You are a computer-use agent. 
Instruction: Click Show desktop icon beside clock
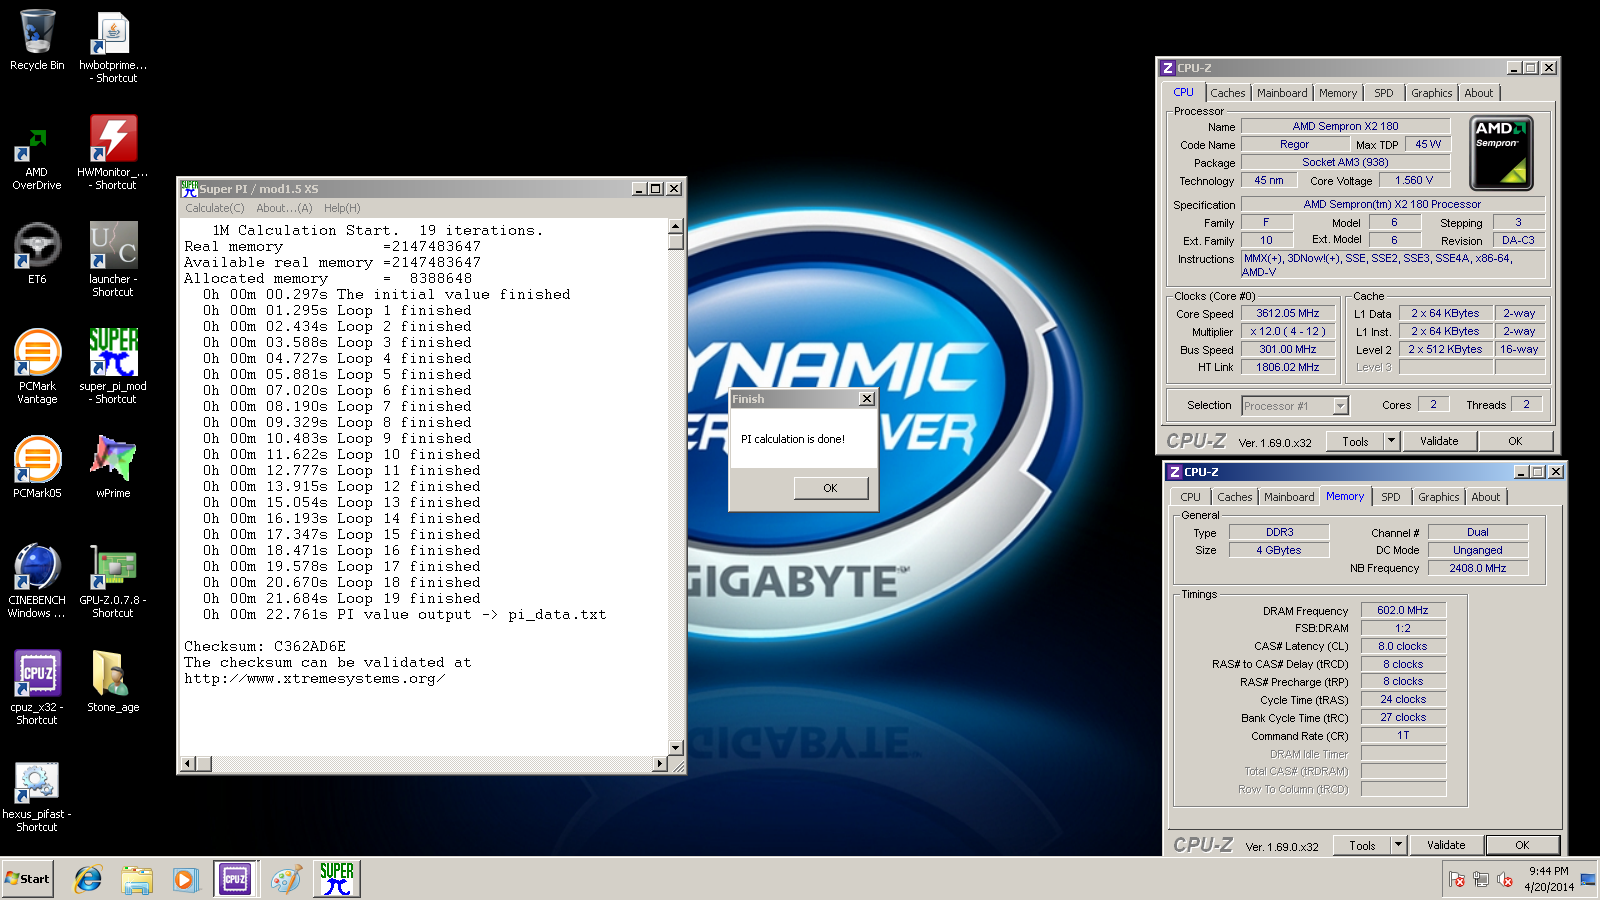tap(1588, 879)
